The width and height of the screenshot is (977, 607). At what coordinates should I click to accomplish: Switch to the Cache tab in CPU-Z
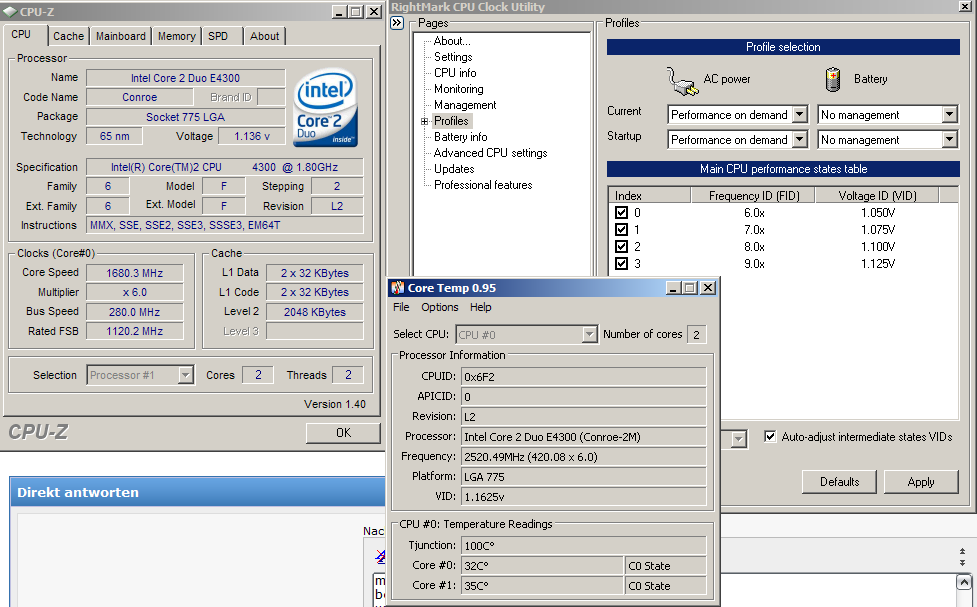pos(68,36)
